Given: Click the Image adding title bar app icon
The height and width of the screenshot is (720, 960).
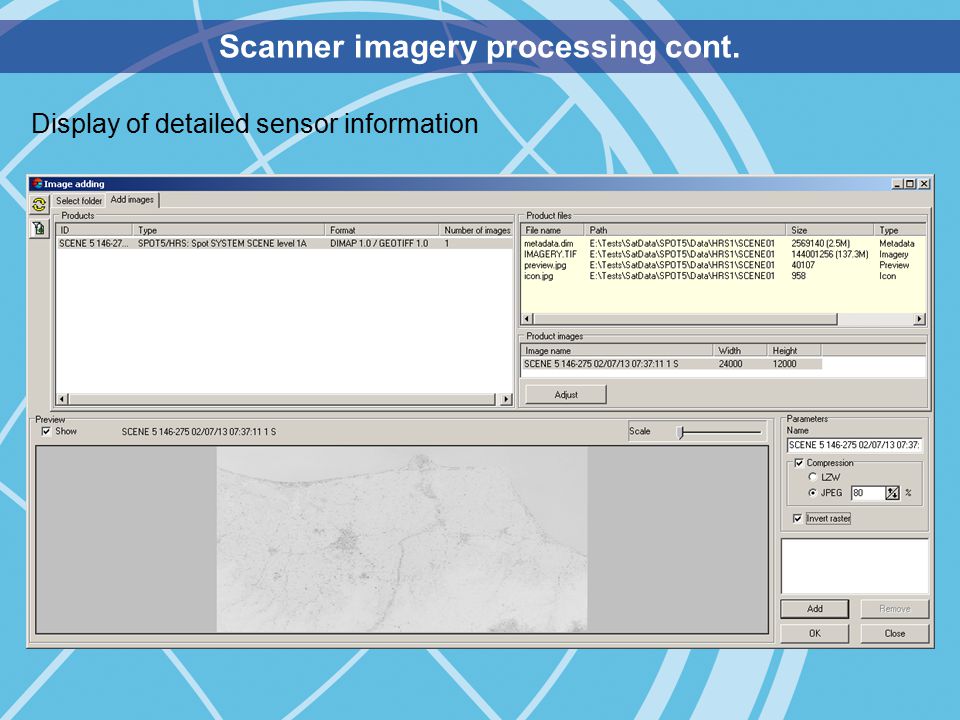Looking at the screenshot, I should (37, 184).
